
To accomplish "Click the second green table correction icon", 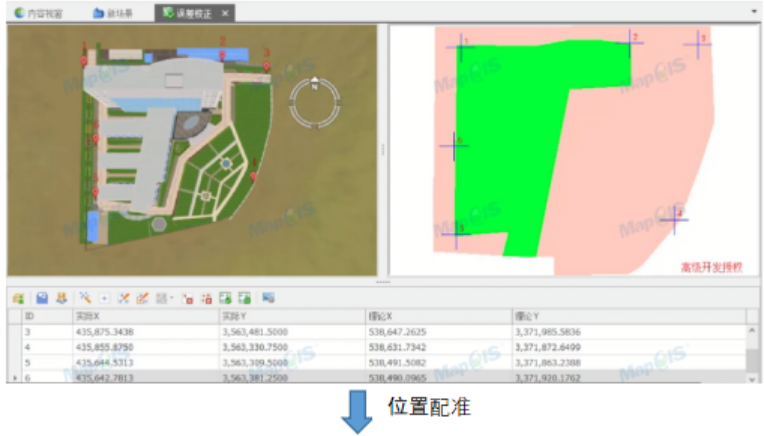I will [244, 298].
